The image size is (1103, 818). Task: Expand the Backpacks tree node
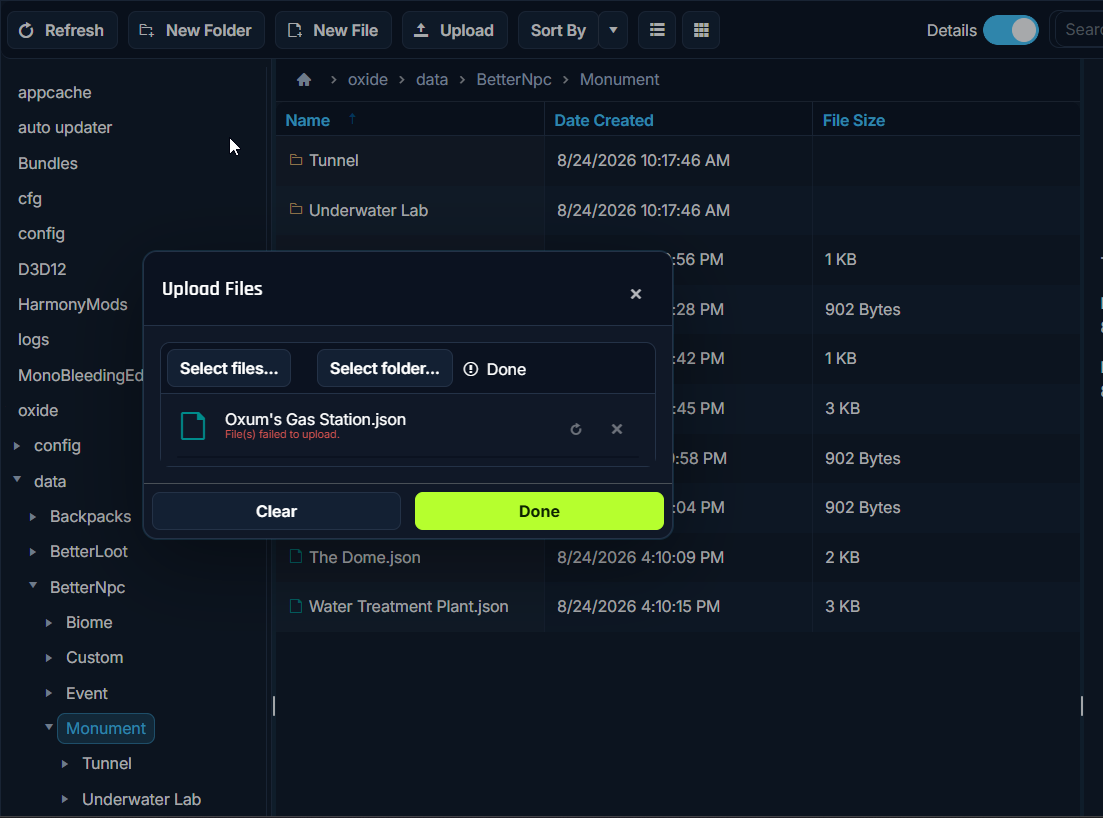tap(33, 517)
